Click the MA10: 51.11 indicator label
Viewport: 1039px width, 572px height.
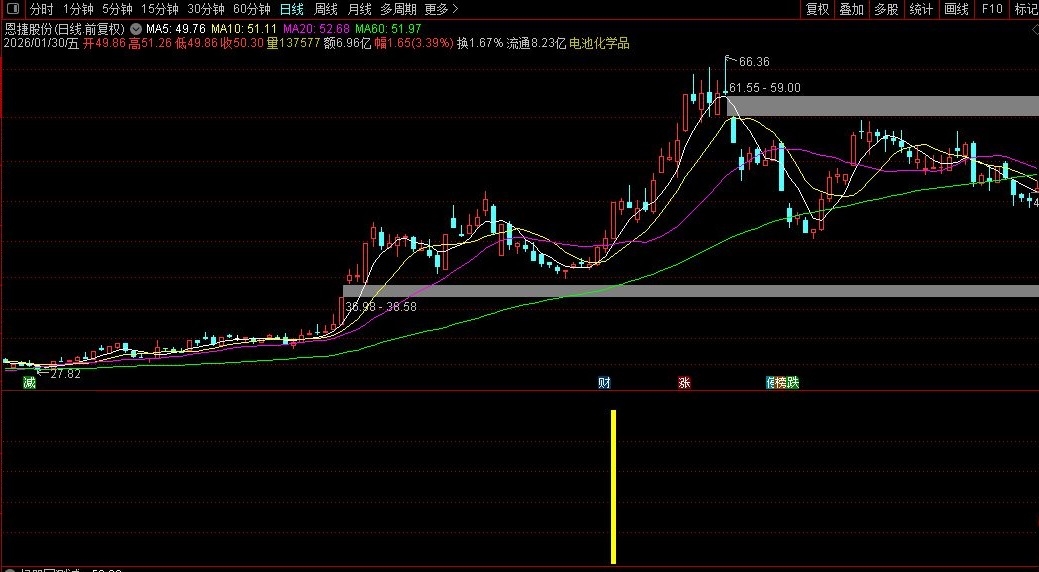pyautogui.click(x=244, y=29)
